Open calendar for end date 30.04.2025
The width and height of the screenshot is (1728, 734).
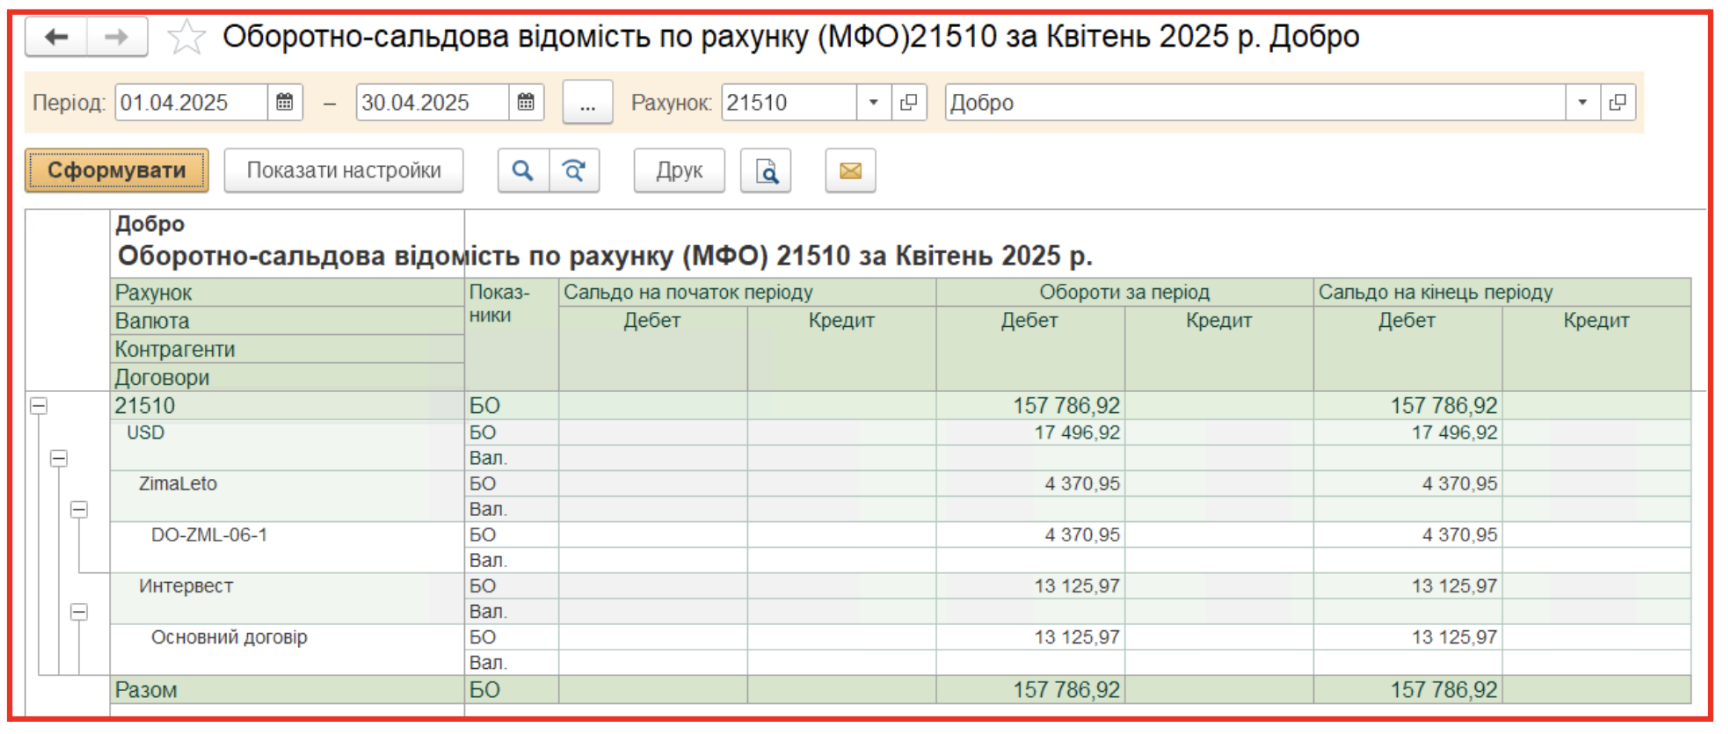coord(526,102)
